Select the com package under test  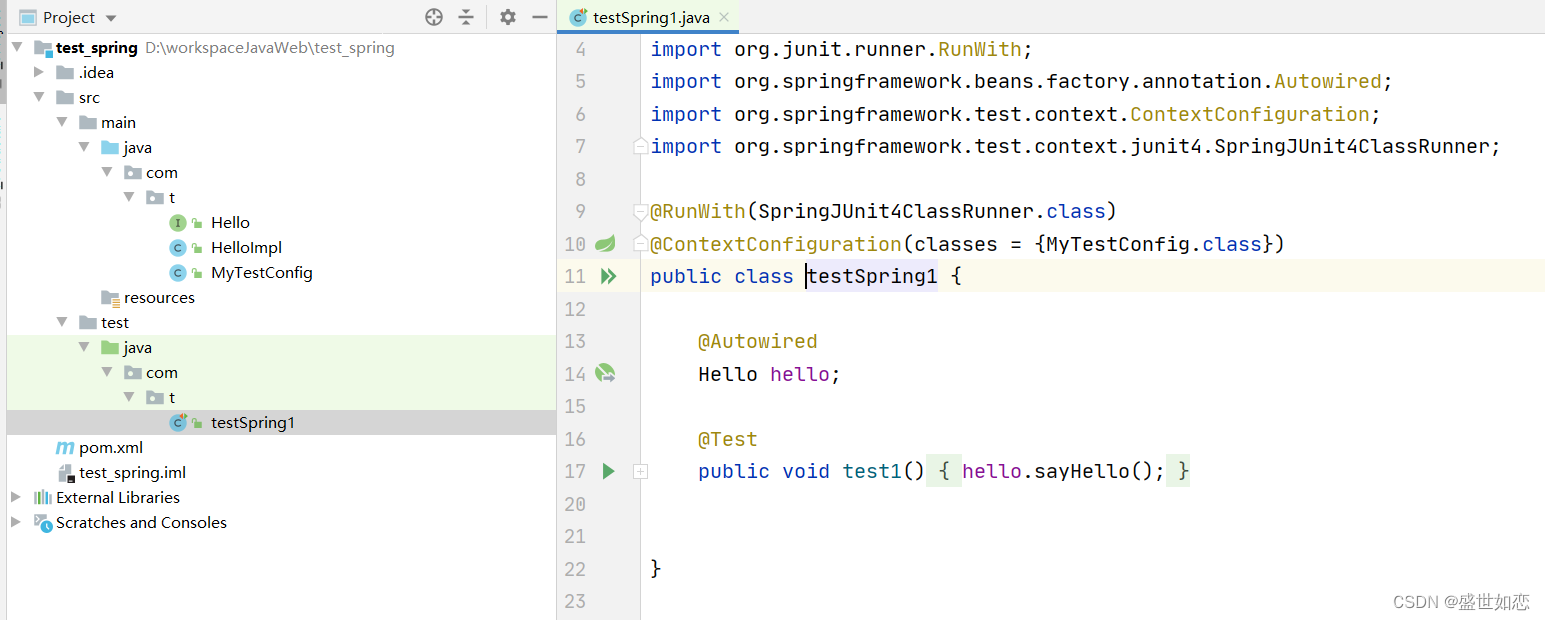(x=162, y=372)
